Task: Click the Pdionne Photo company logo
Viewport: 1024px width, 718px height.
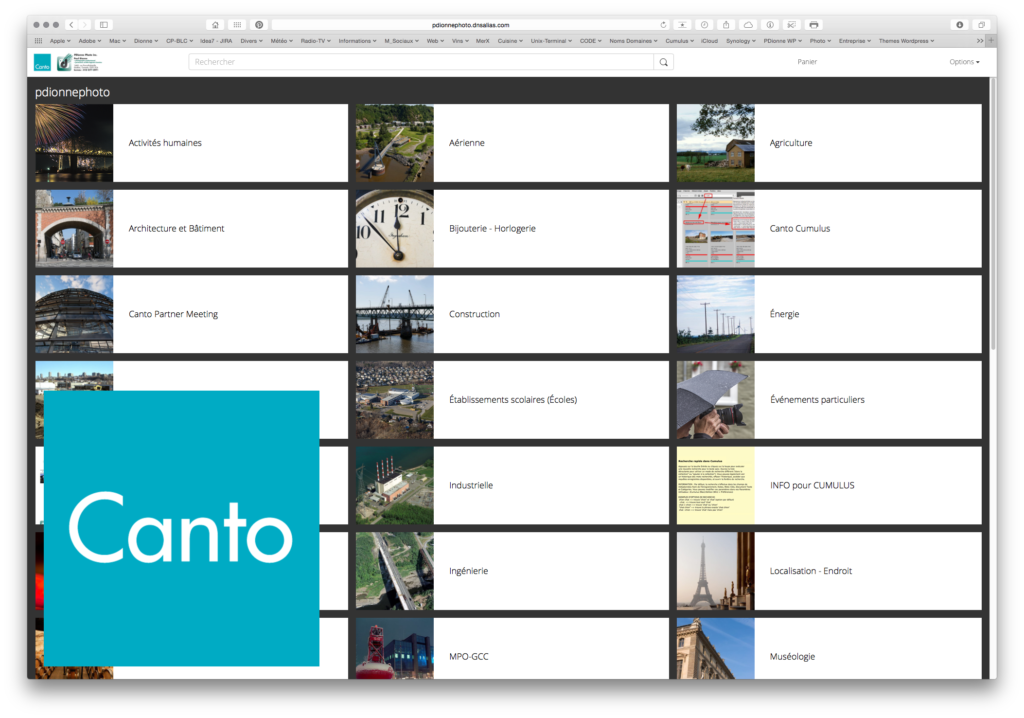Action: pyautogui.click(x=77, y=62)
